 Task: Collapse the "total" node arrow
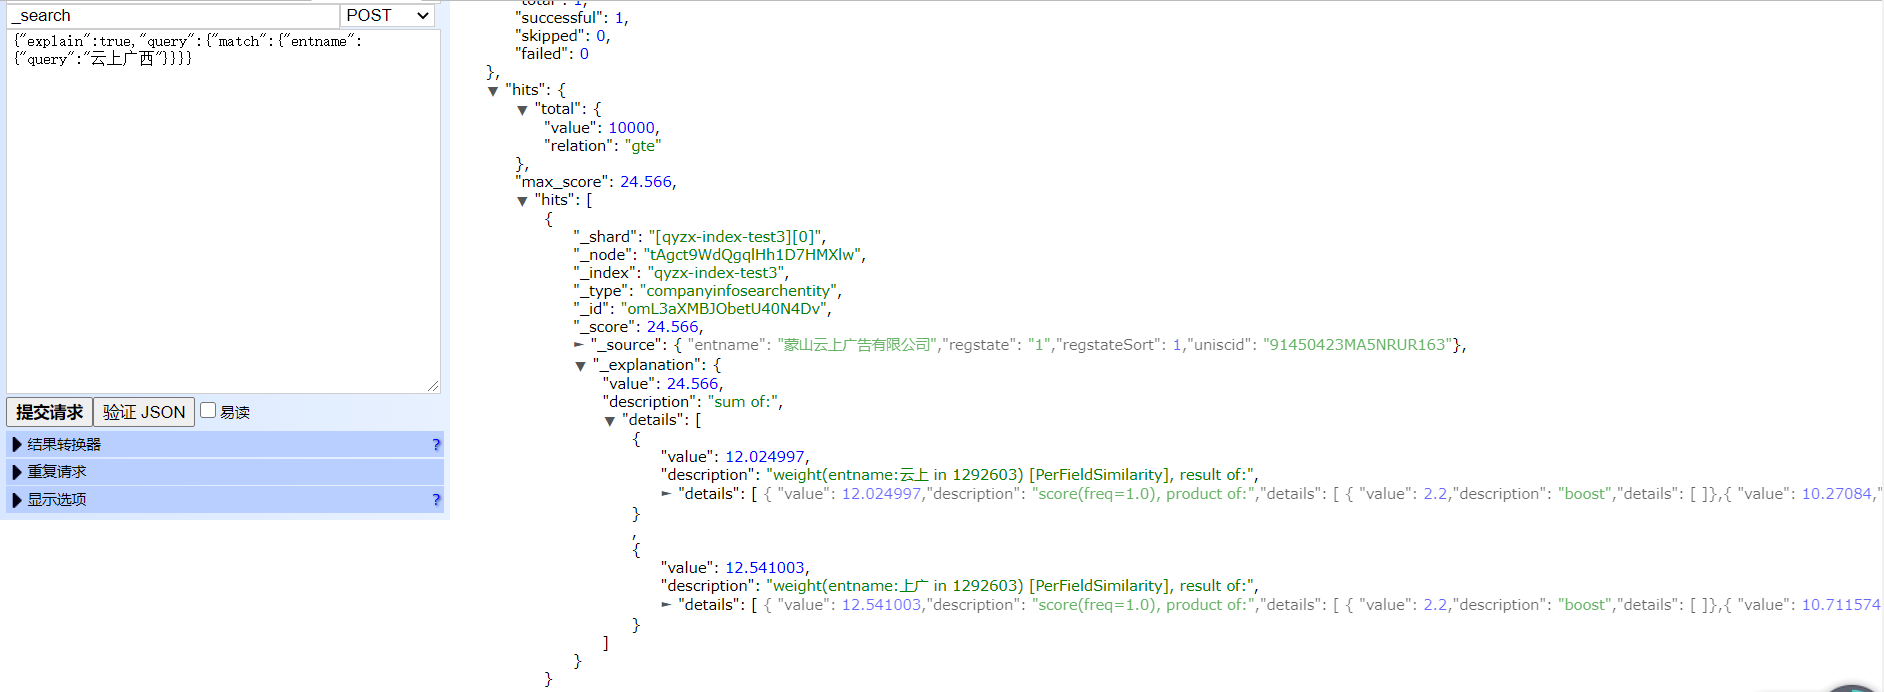[x=522, y=110]
